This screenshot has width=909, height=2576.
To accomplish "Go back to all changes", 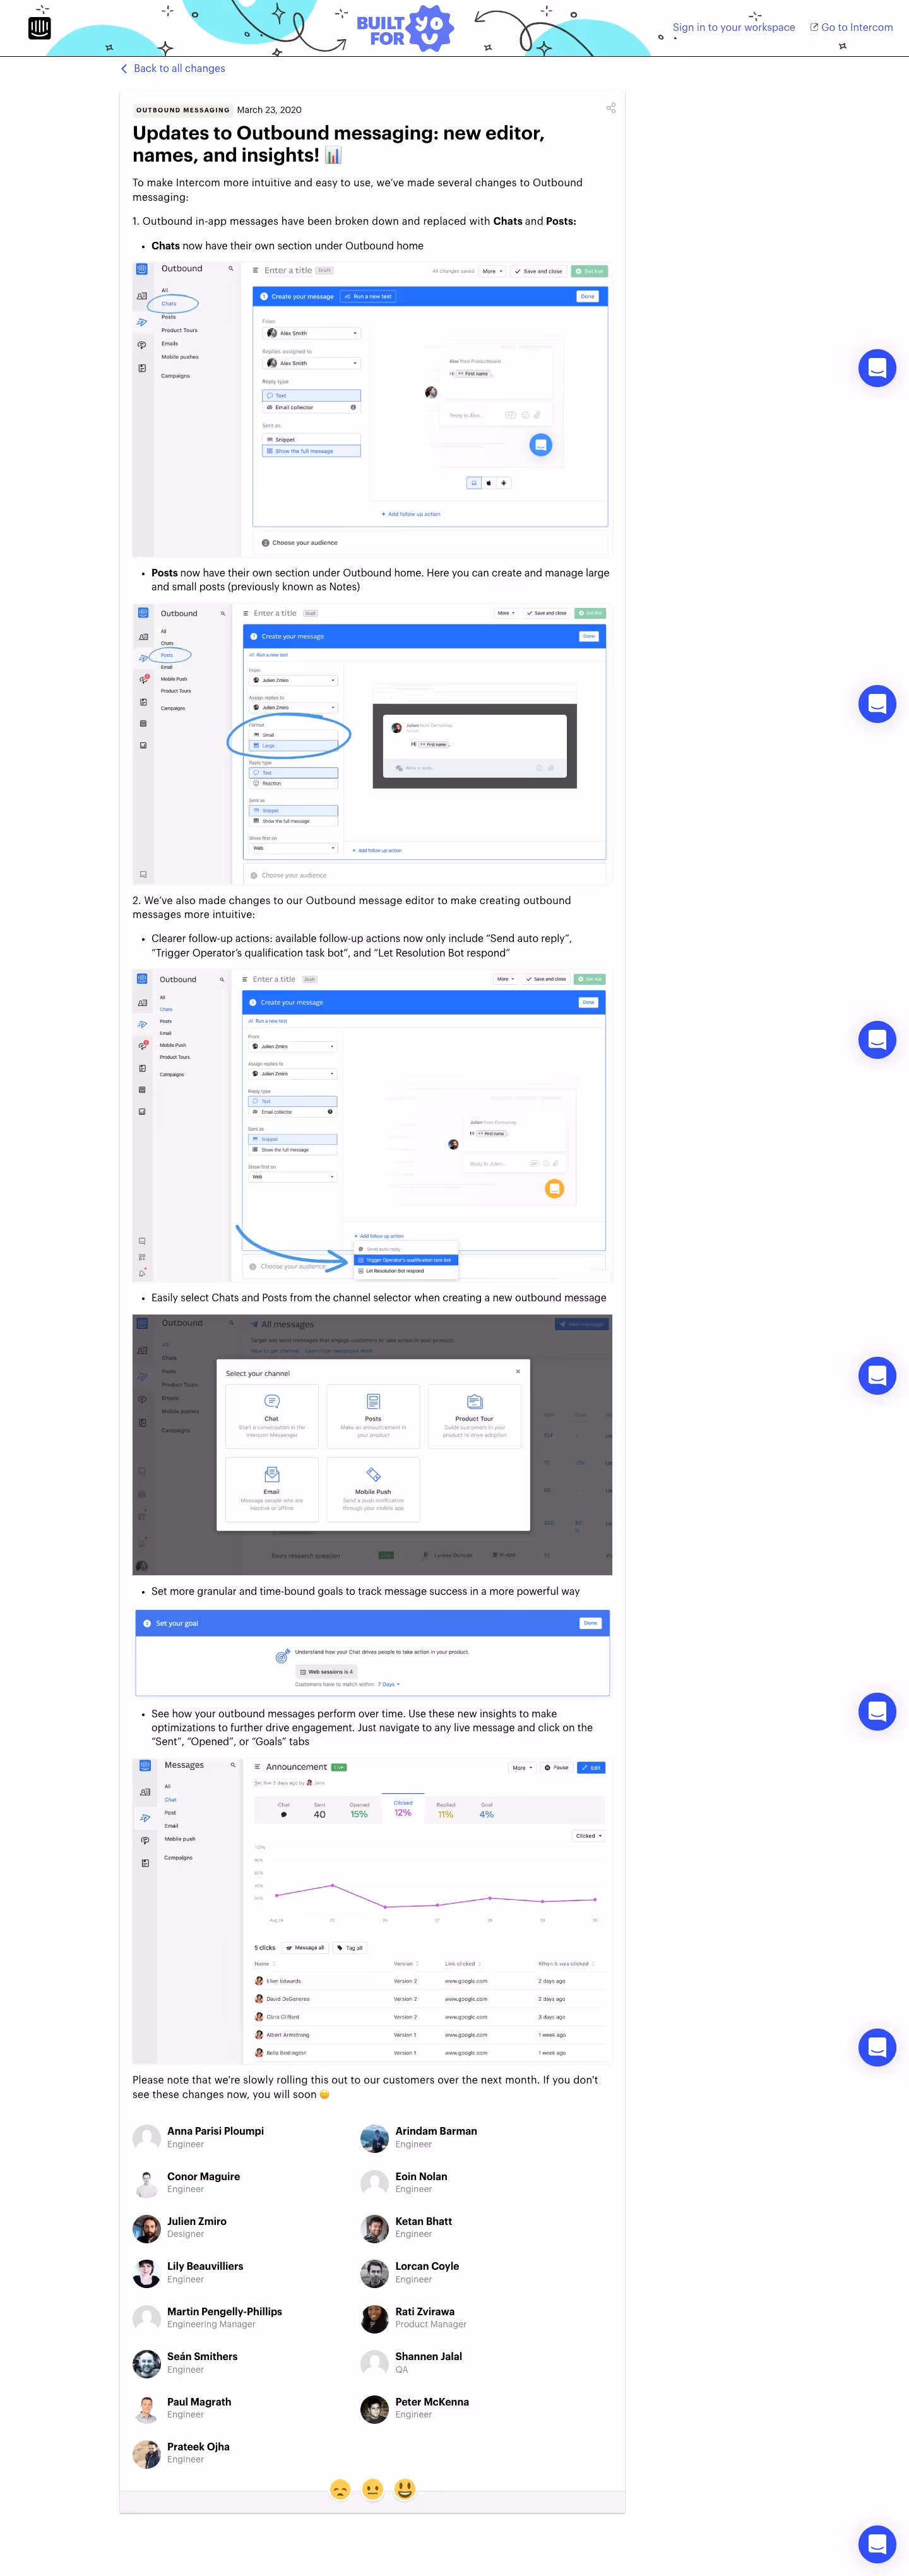I will (x=173, y=69).
